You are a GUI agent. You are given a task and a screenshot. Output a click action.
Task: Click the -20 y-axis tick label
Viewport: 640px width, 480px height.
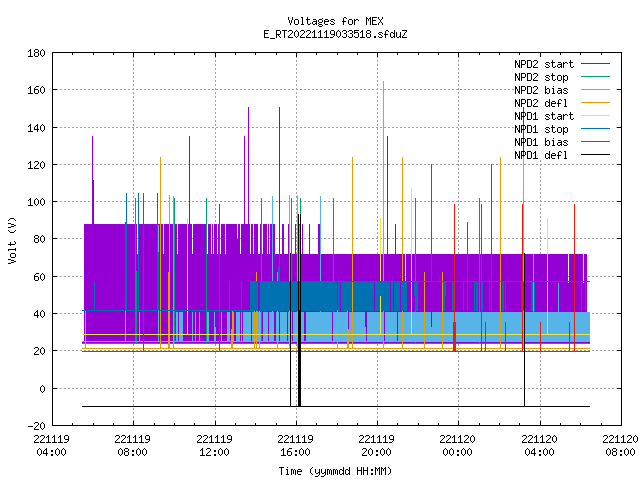pos(36,426)
